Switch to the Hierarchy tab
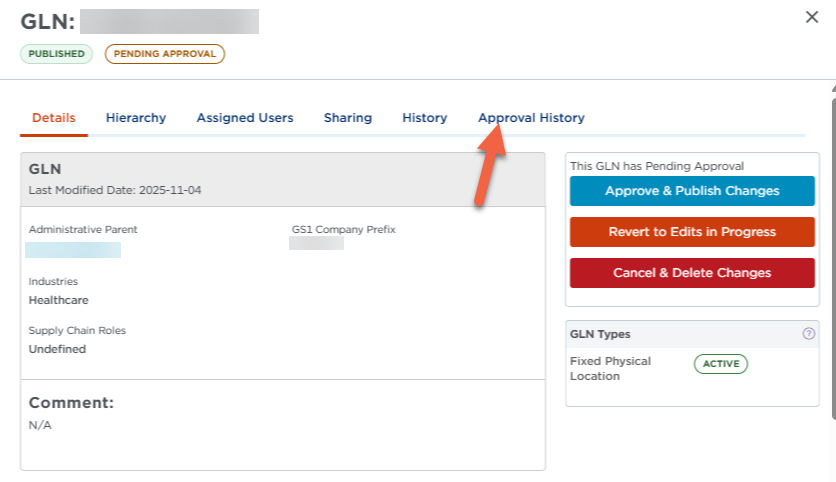This screenshot has width=836, height=482. click(x=136, y=118)
